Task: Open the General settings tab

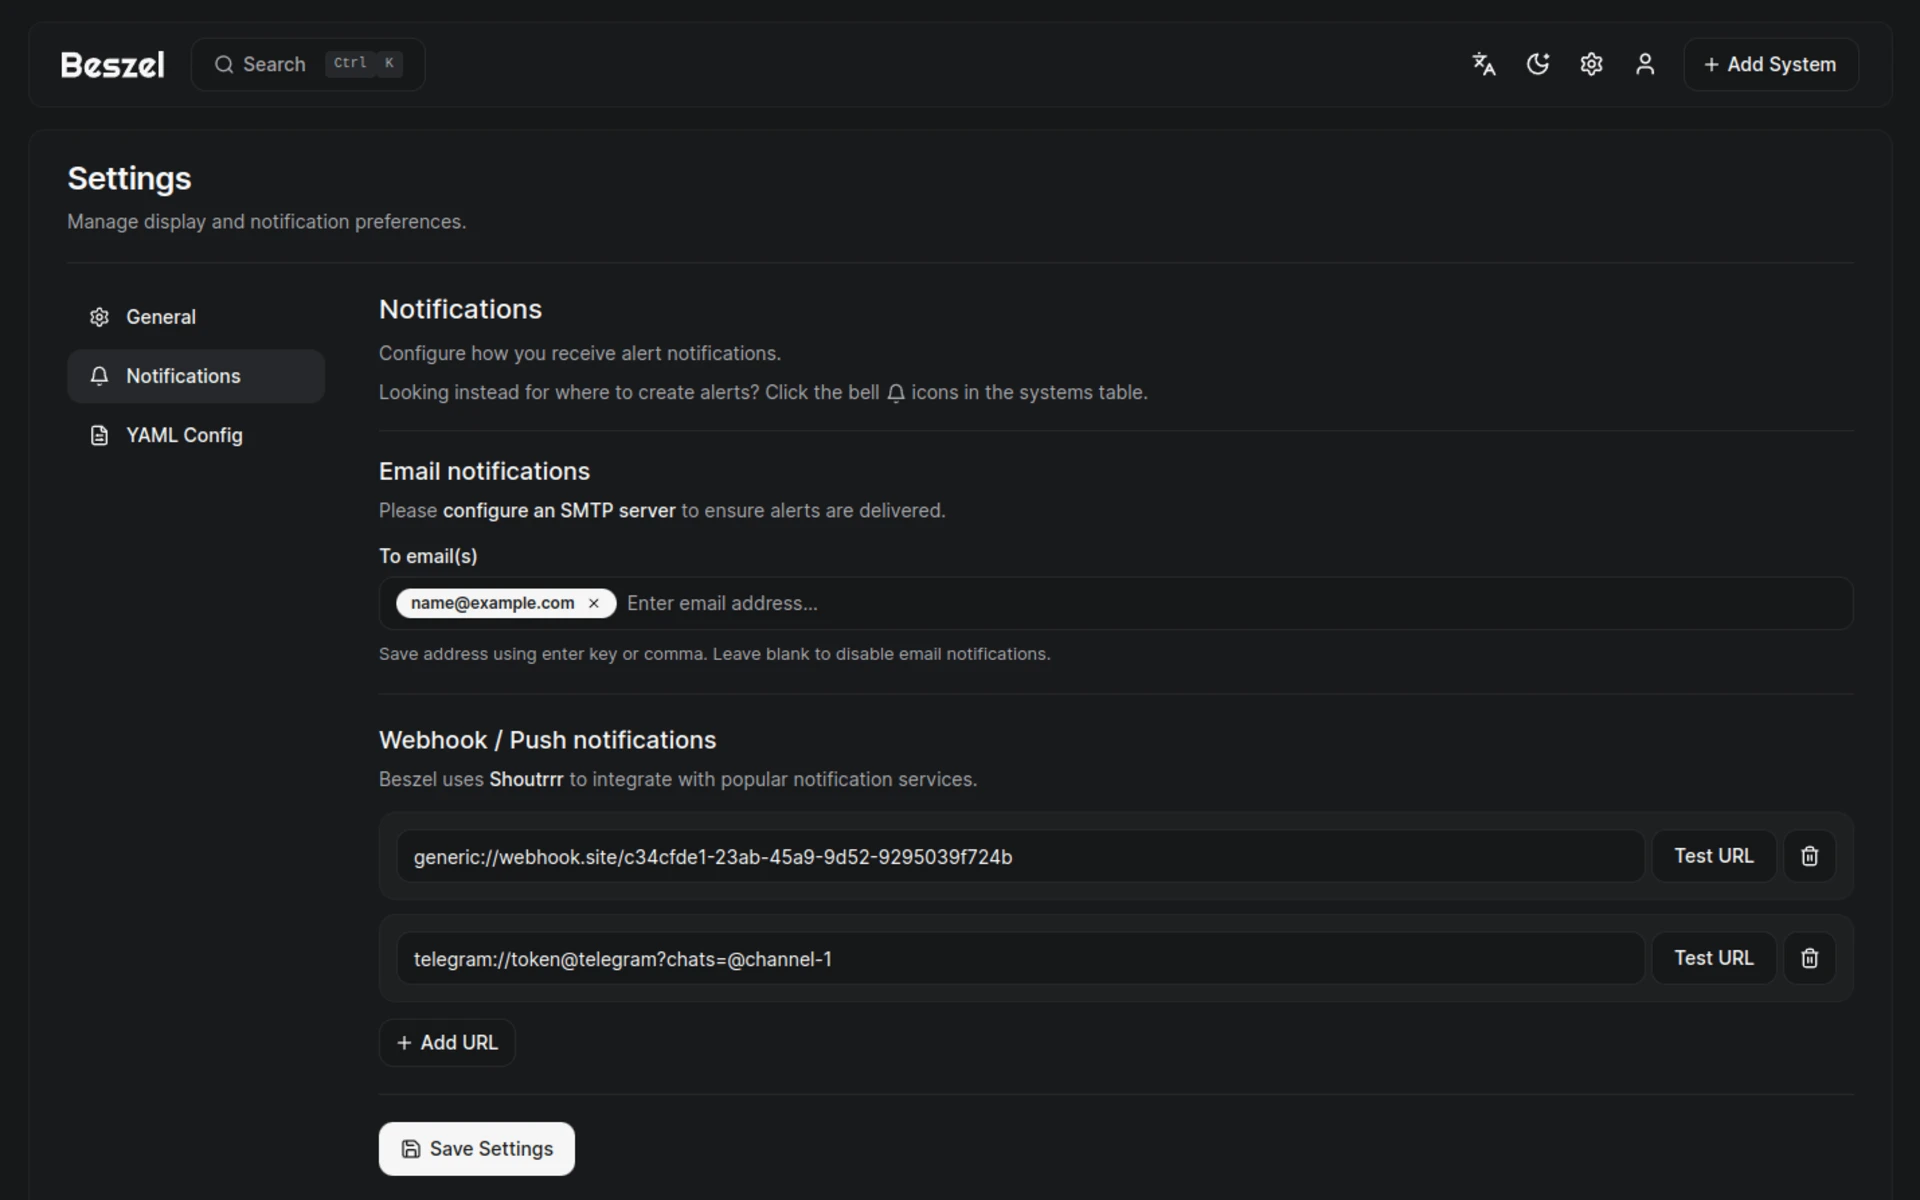Action: [196, 317]
